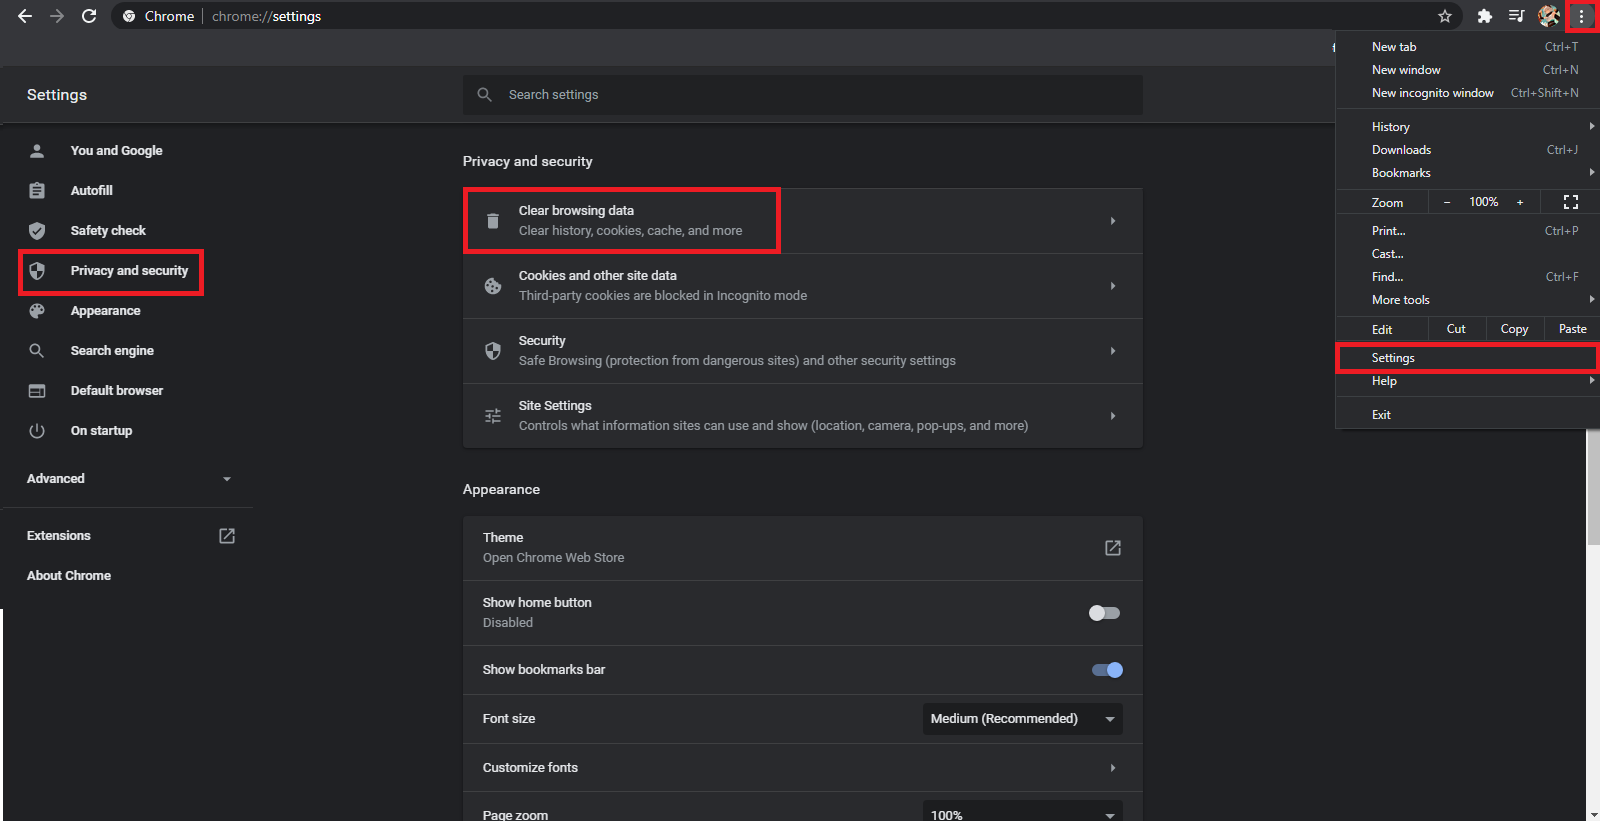This screenshot has height=821, width=1600.
Task: Choose Find... from the Chrome menu
Action: point(1467,277)
